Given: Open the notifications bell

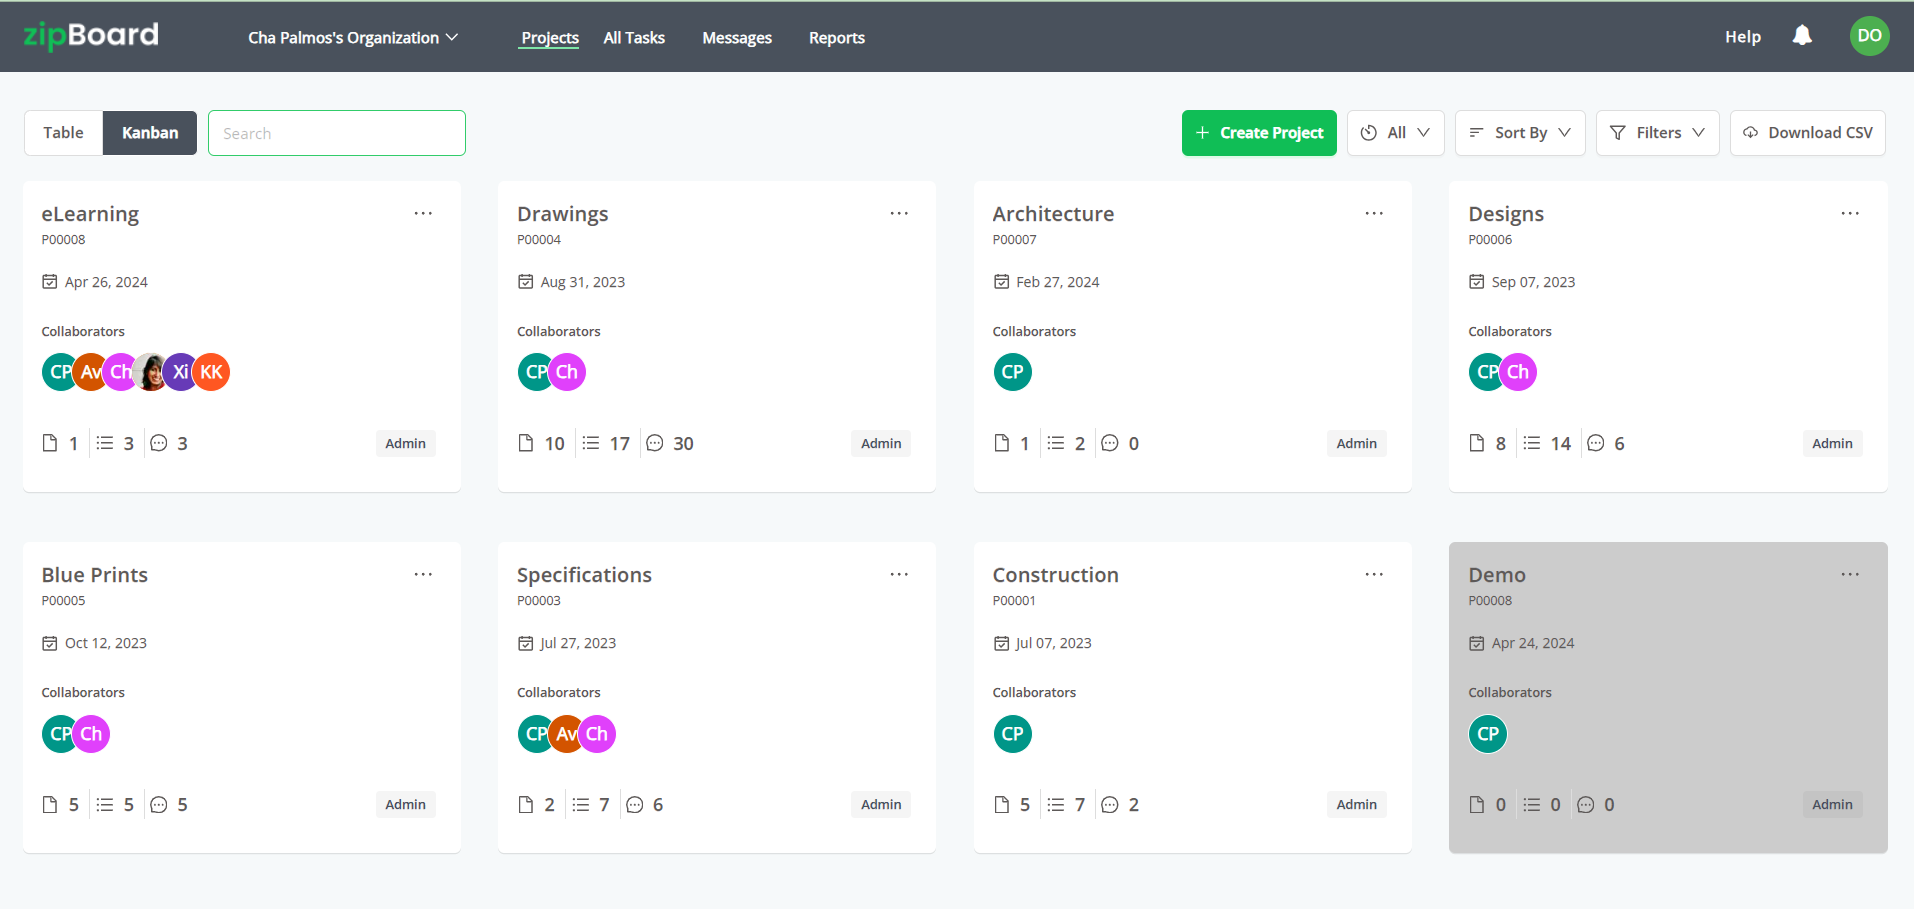Looking at the screenshot, I should point(1801,35).
